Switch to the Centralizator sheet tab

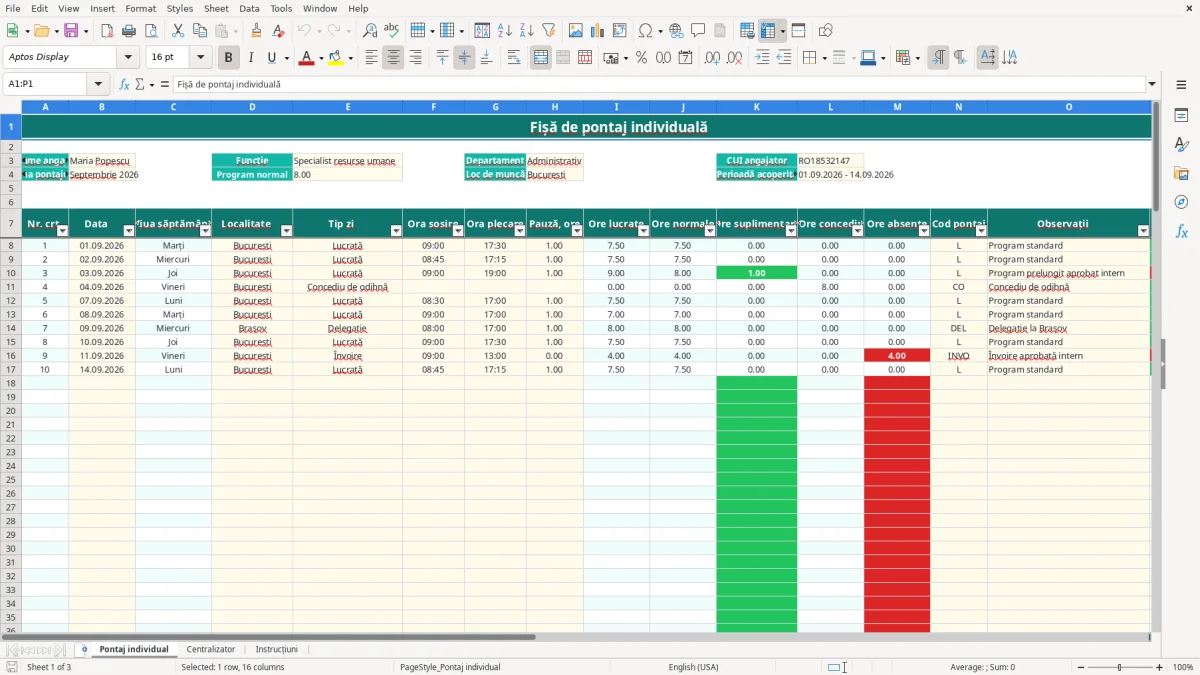click(211, 649)
